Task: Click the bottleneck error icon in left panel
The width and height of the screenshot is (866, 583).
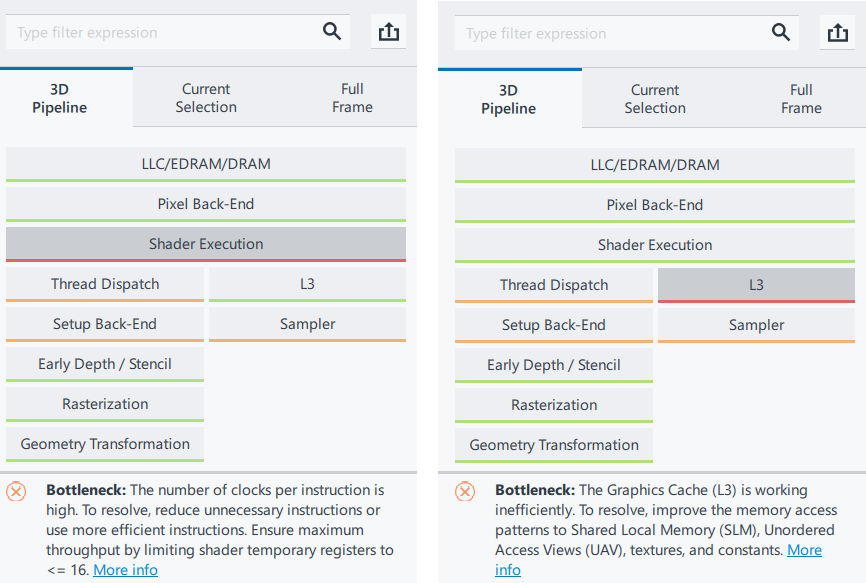Action: click(17, 491)
